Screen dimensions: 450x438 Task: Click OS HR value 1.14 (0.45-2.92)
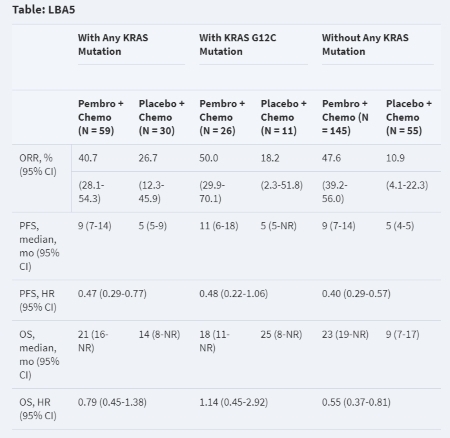pos(234,402)
